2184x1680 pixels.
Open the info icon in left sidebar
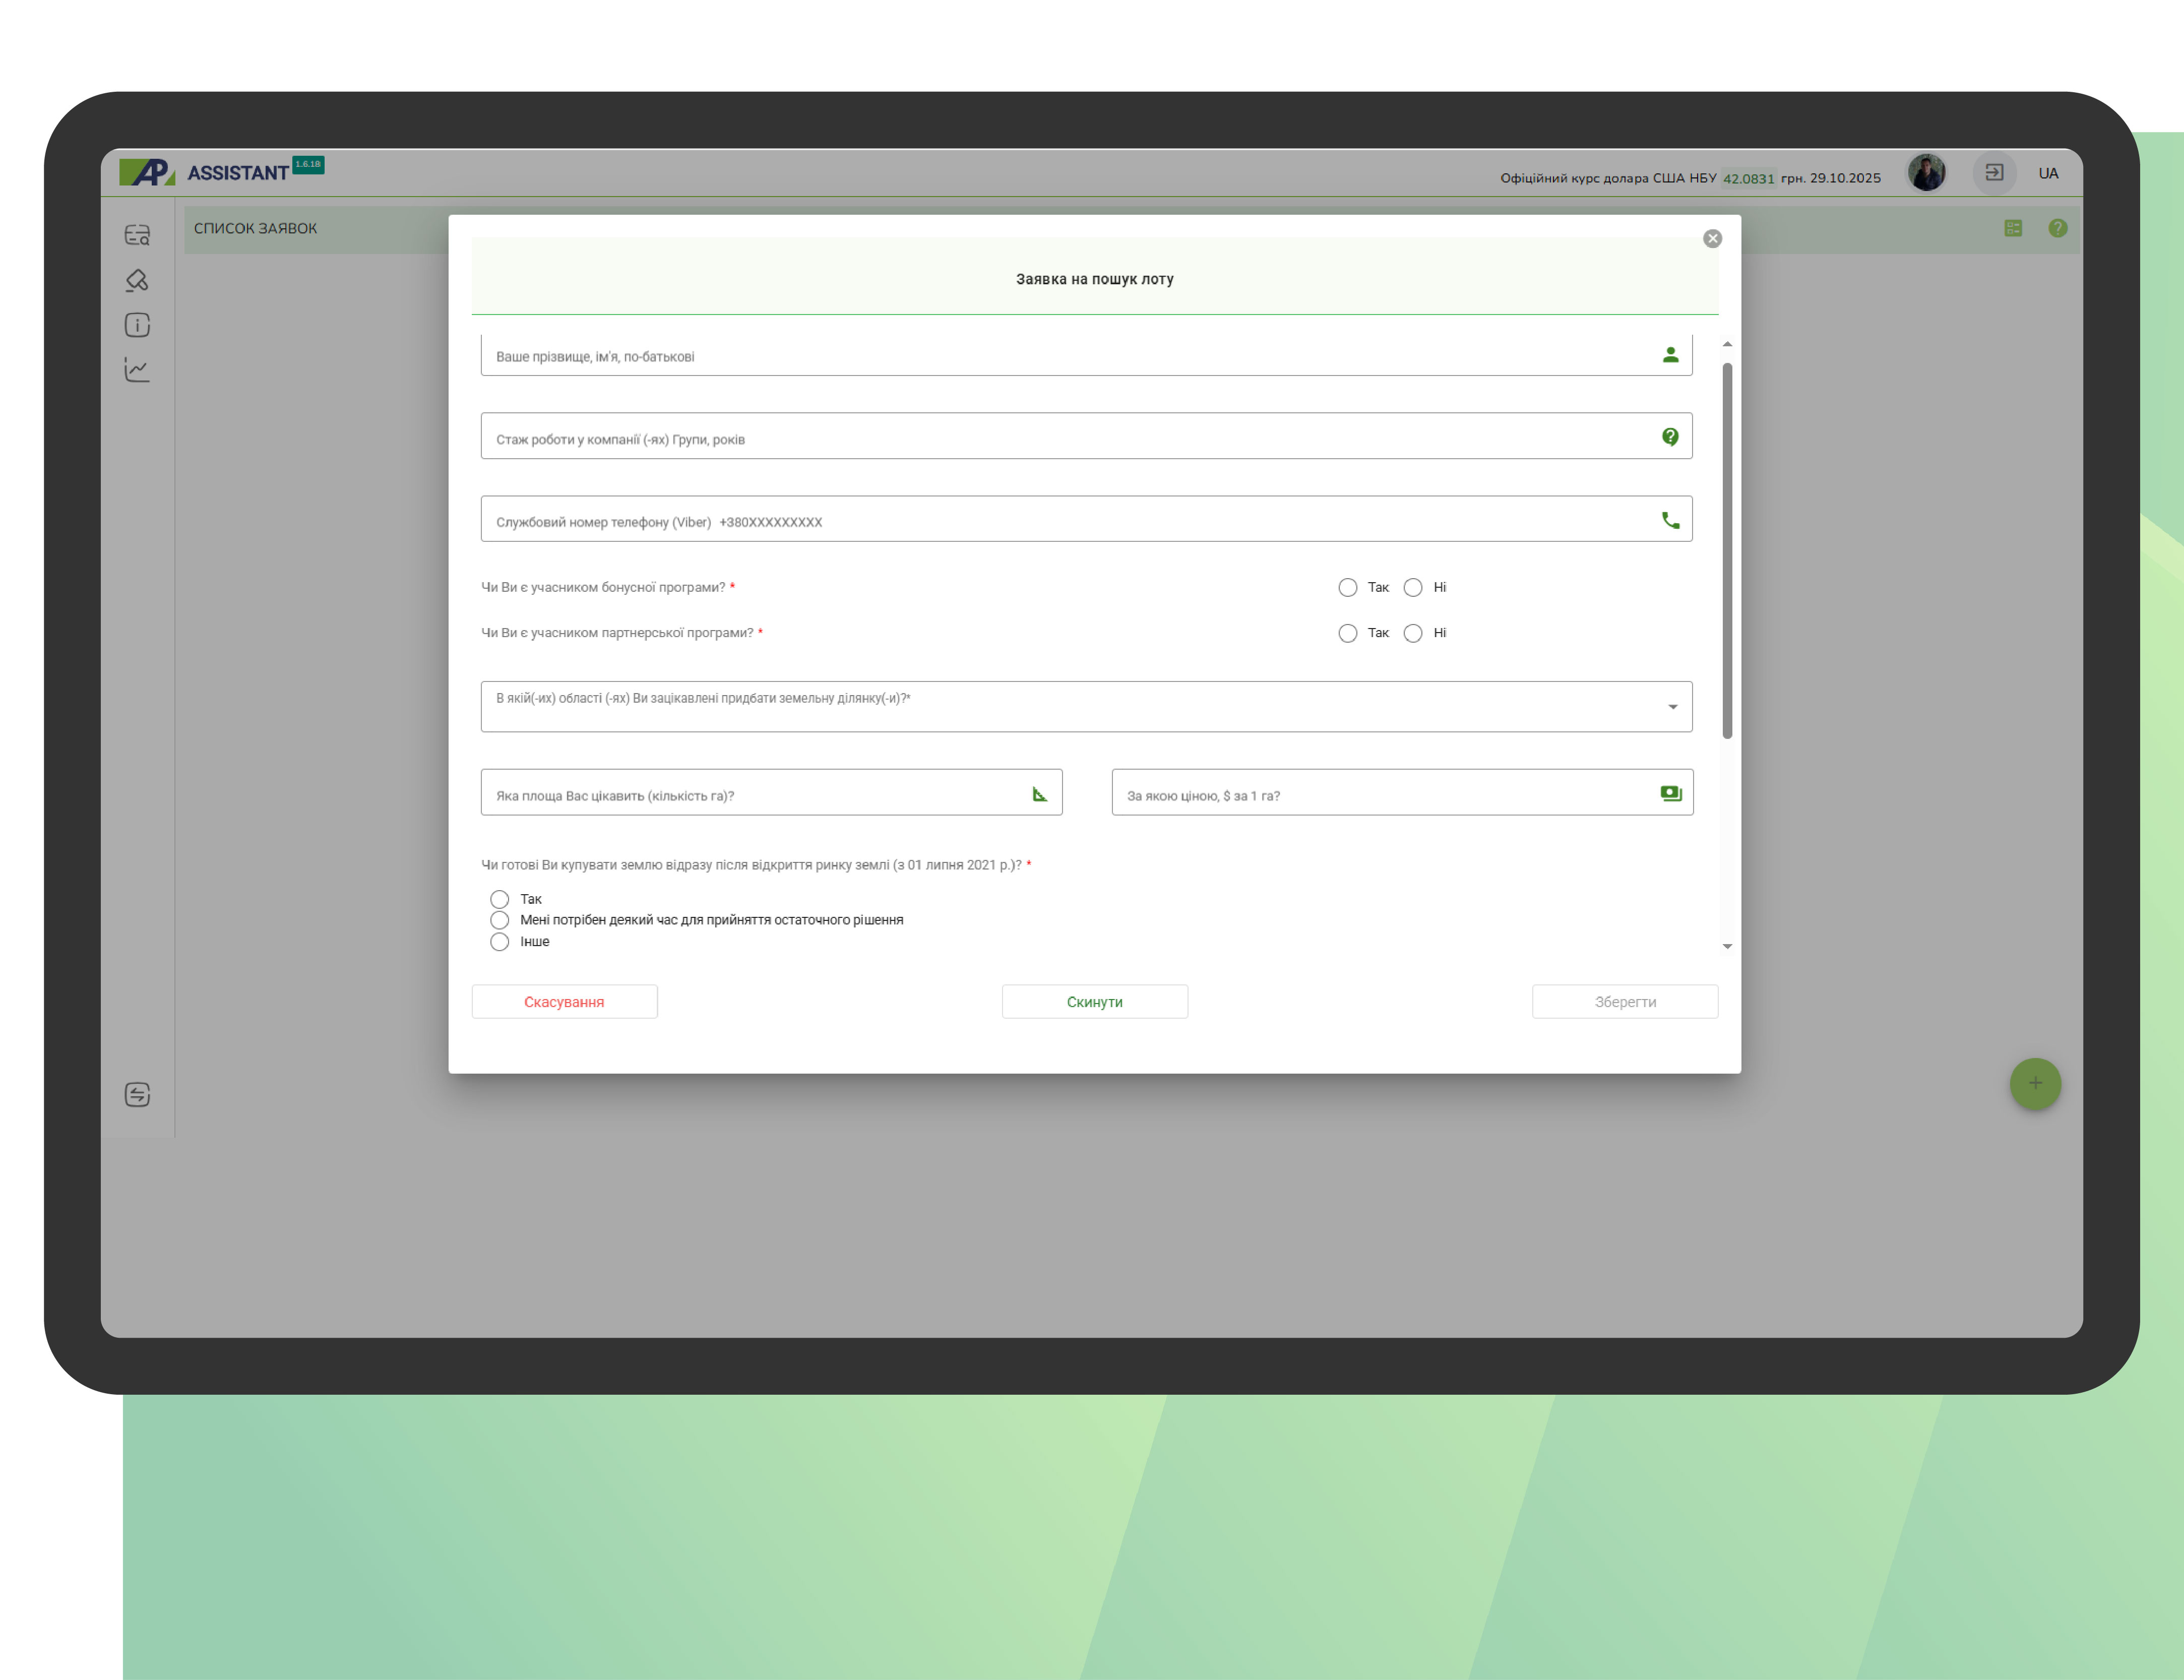[x=137, y=325]
